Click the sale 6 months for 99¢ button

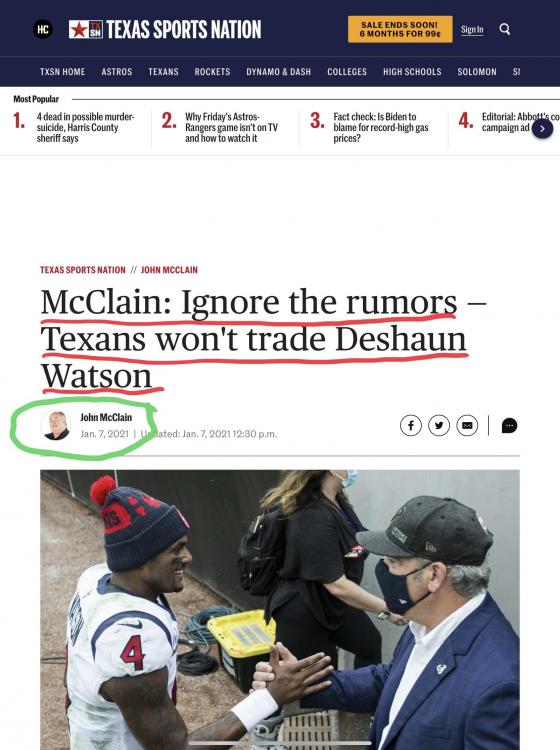[400, 29]
